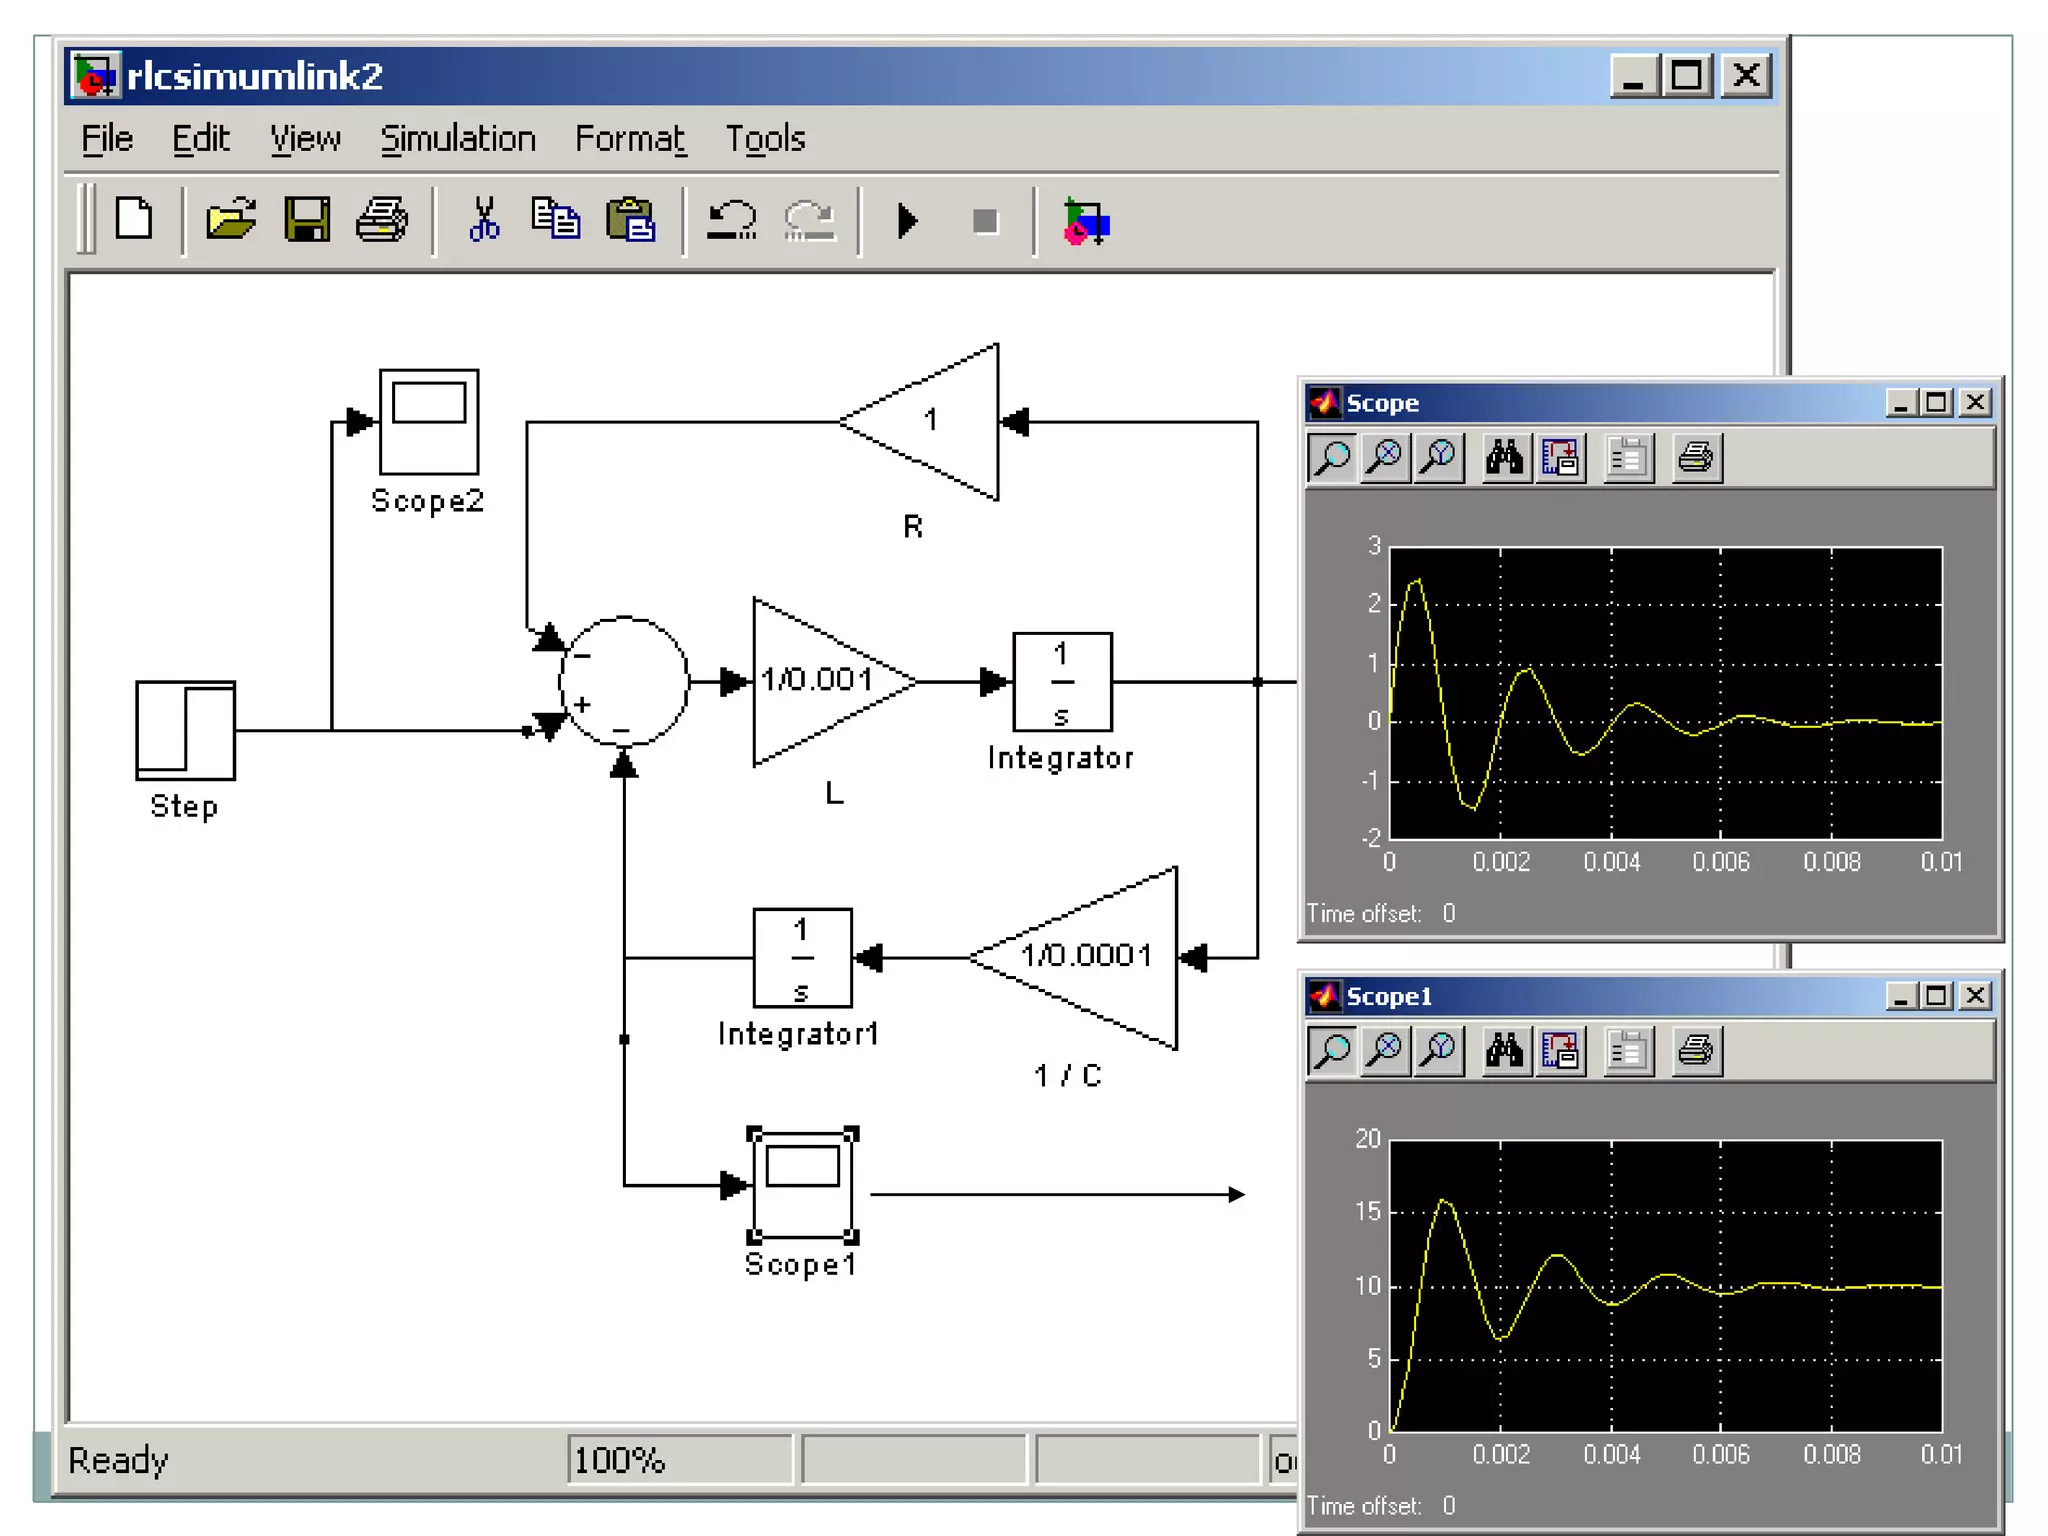Print the Scope window plot
Viewport: 2048px width, 1536px height.
(x=1695, y=458)
